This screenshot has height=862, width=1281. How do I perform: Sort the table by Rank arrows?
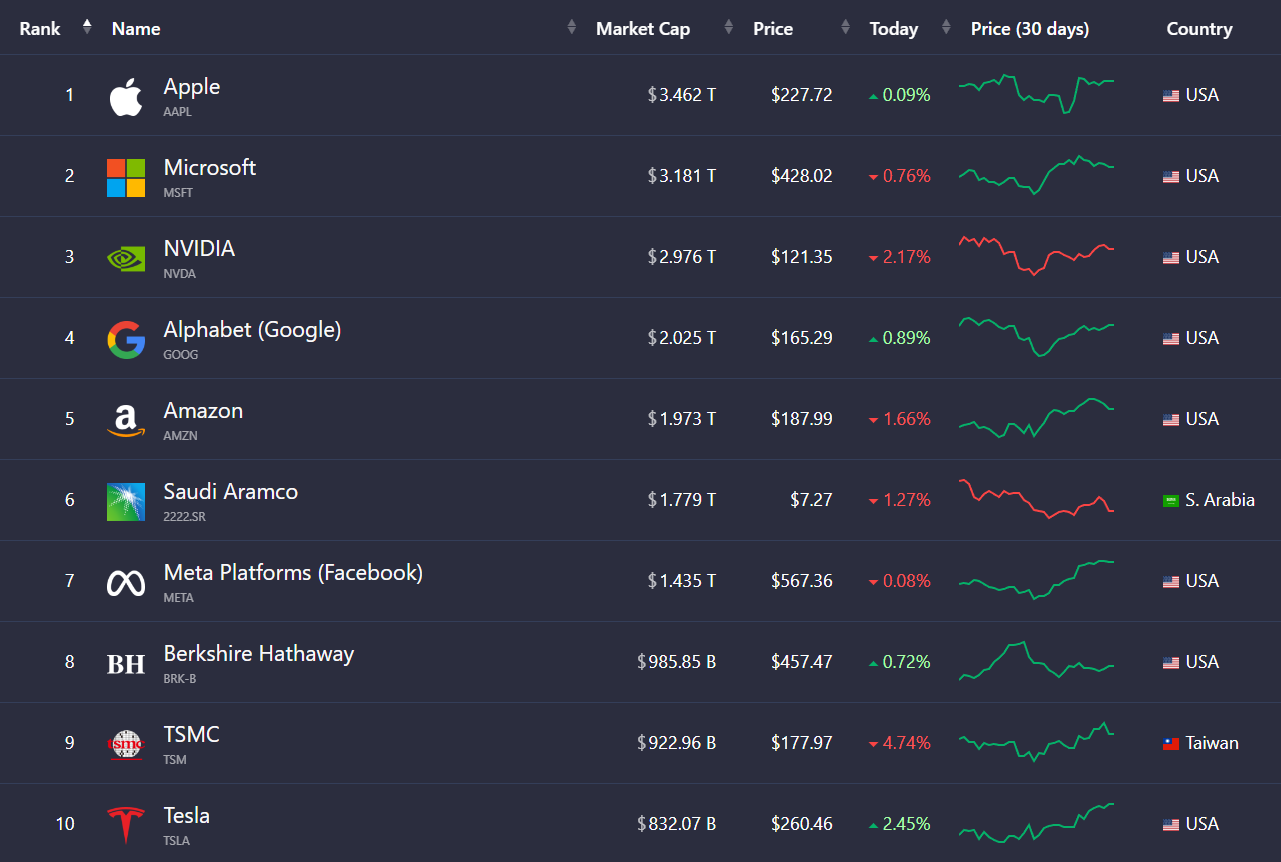coord(87,27)
